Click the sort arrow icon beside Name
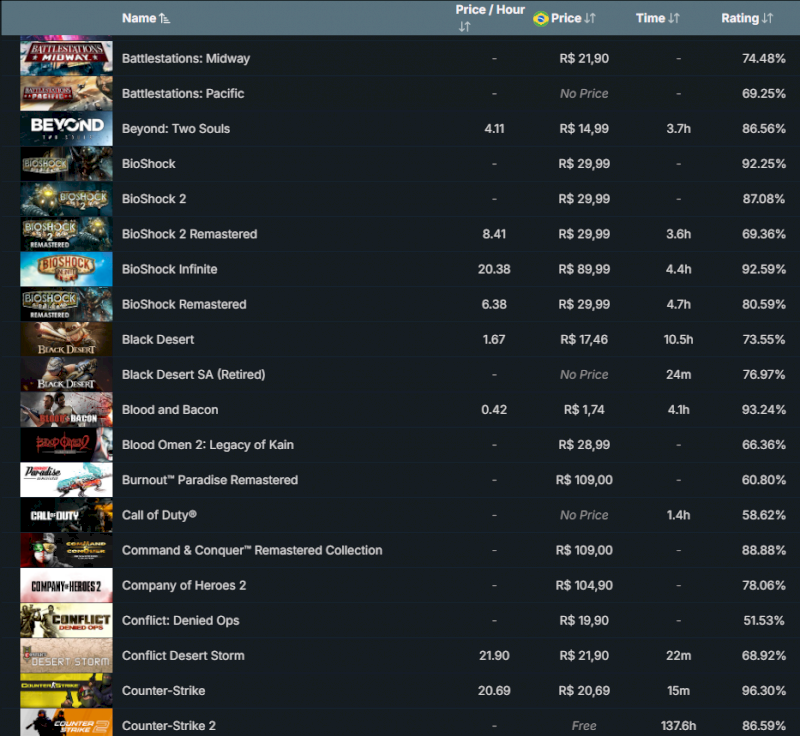This screenshot has width=800, height=736. (x=165, y=18)
